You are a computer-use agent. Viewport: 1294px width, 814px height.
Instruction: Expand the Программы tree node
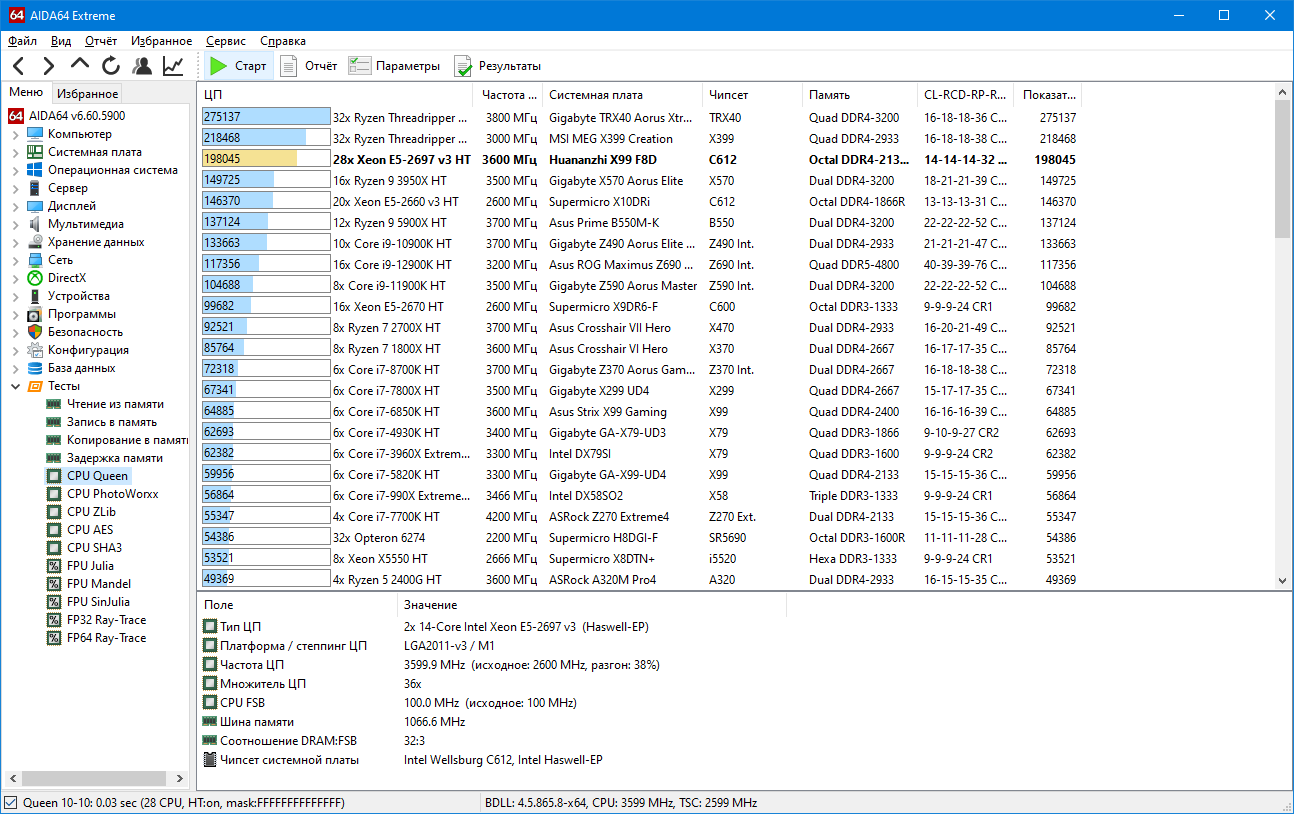(x=15, y=314)
